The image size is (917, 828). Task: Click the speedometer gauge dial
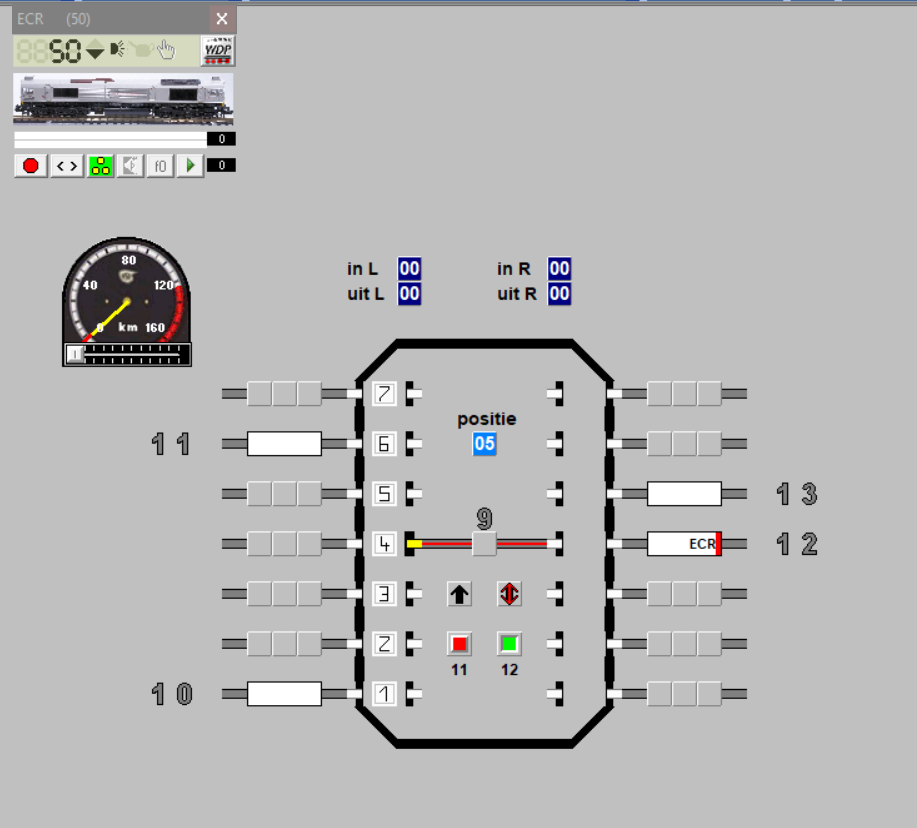[126, 290]
